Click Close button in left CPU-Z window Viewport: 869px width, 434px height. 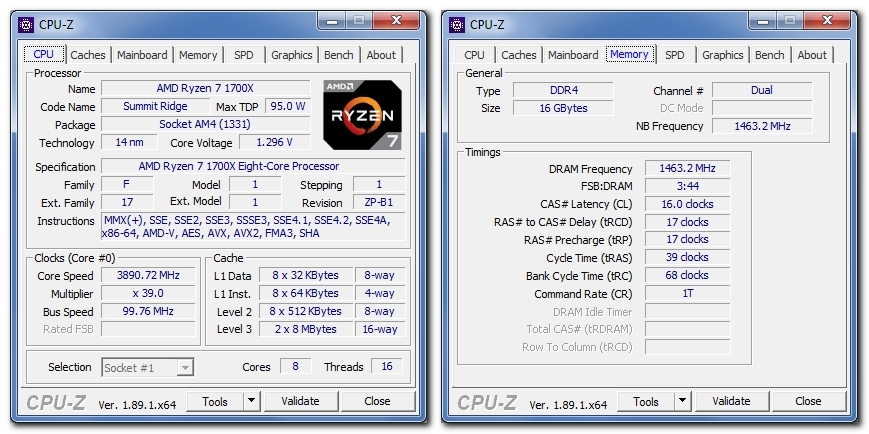point(377,401)
